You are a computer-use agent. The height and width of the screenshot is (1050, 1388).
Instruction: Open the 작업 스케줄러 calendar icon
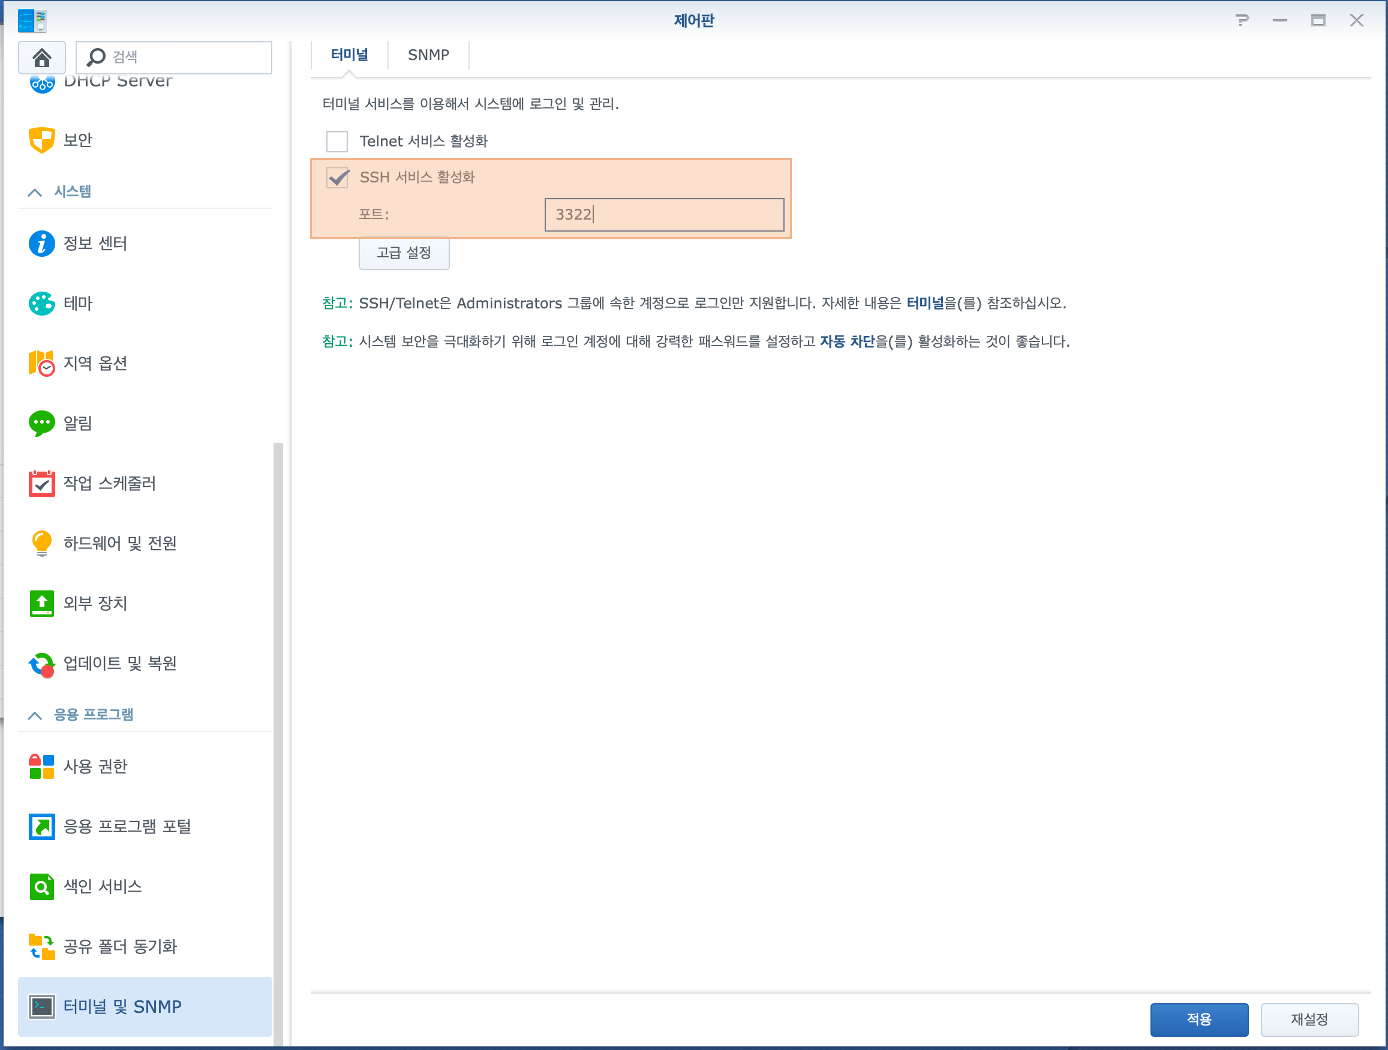pos(42,483)
